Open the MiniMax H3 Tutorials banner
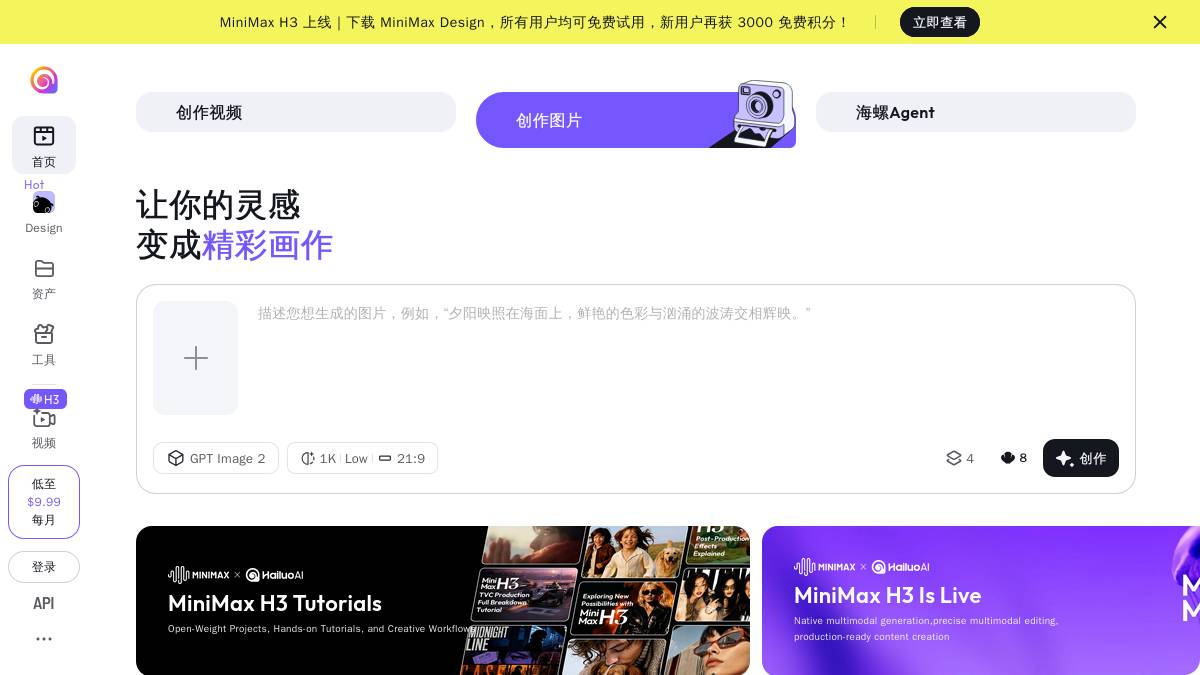Viewport: 1200px width, 675px height. (443, 600)
